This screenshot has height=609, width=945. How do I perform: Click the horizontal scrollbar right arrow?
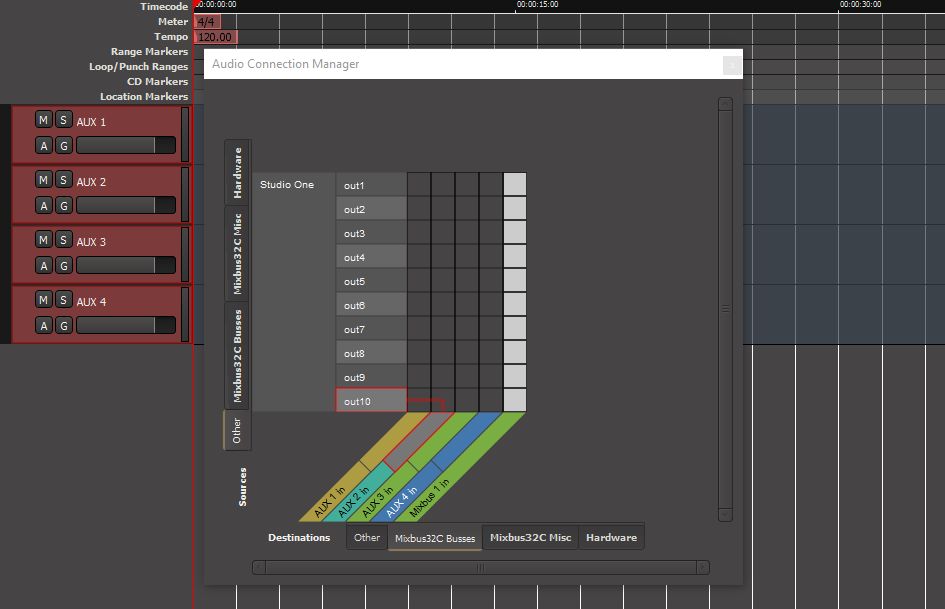(703, 567)
